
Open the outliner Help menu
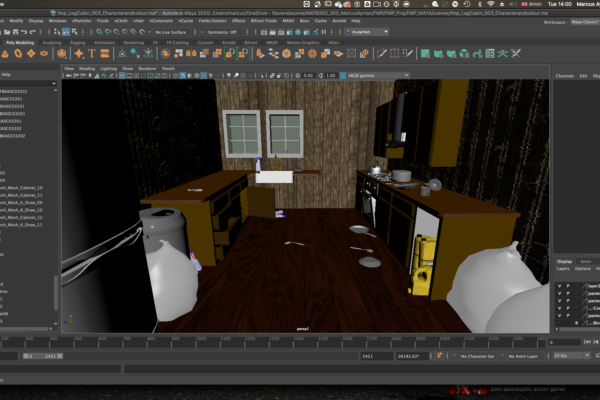pos(6,75)
